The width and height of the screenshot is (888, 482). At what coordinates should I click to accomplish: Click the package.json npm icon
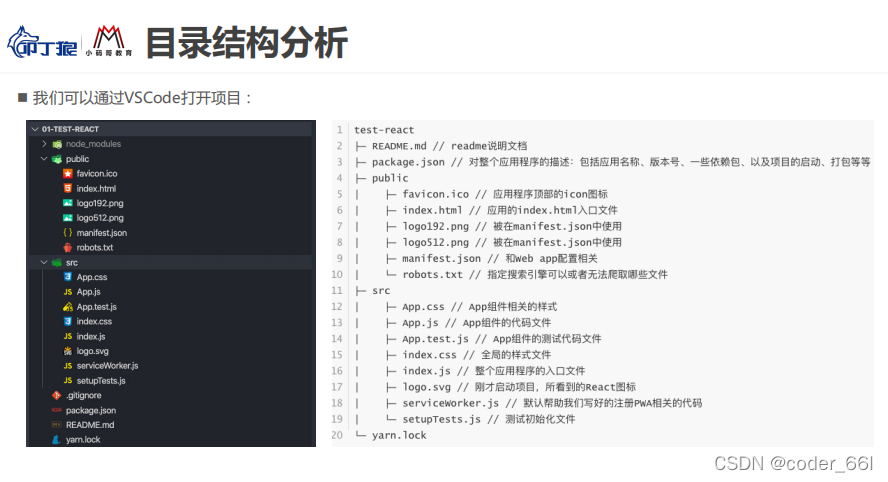pyautogui.click(x=57, y=410)
